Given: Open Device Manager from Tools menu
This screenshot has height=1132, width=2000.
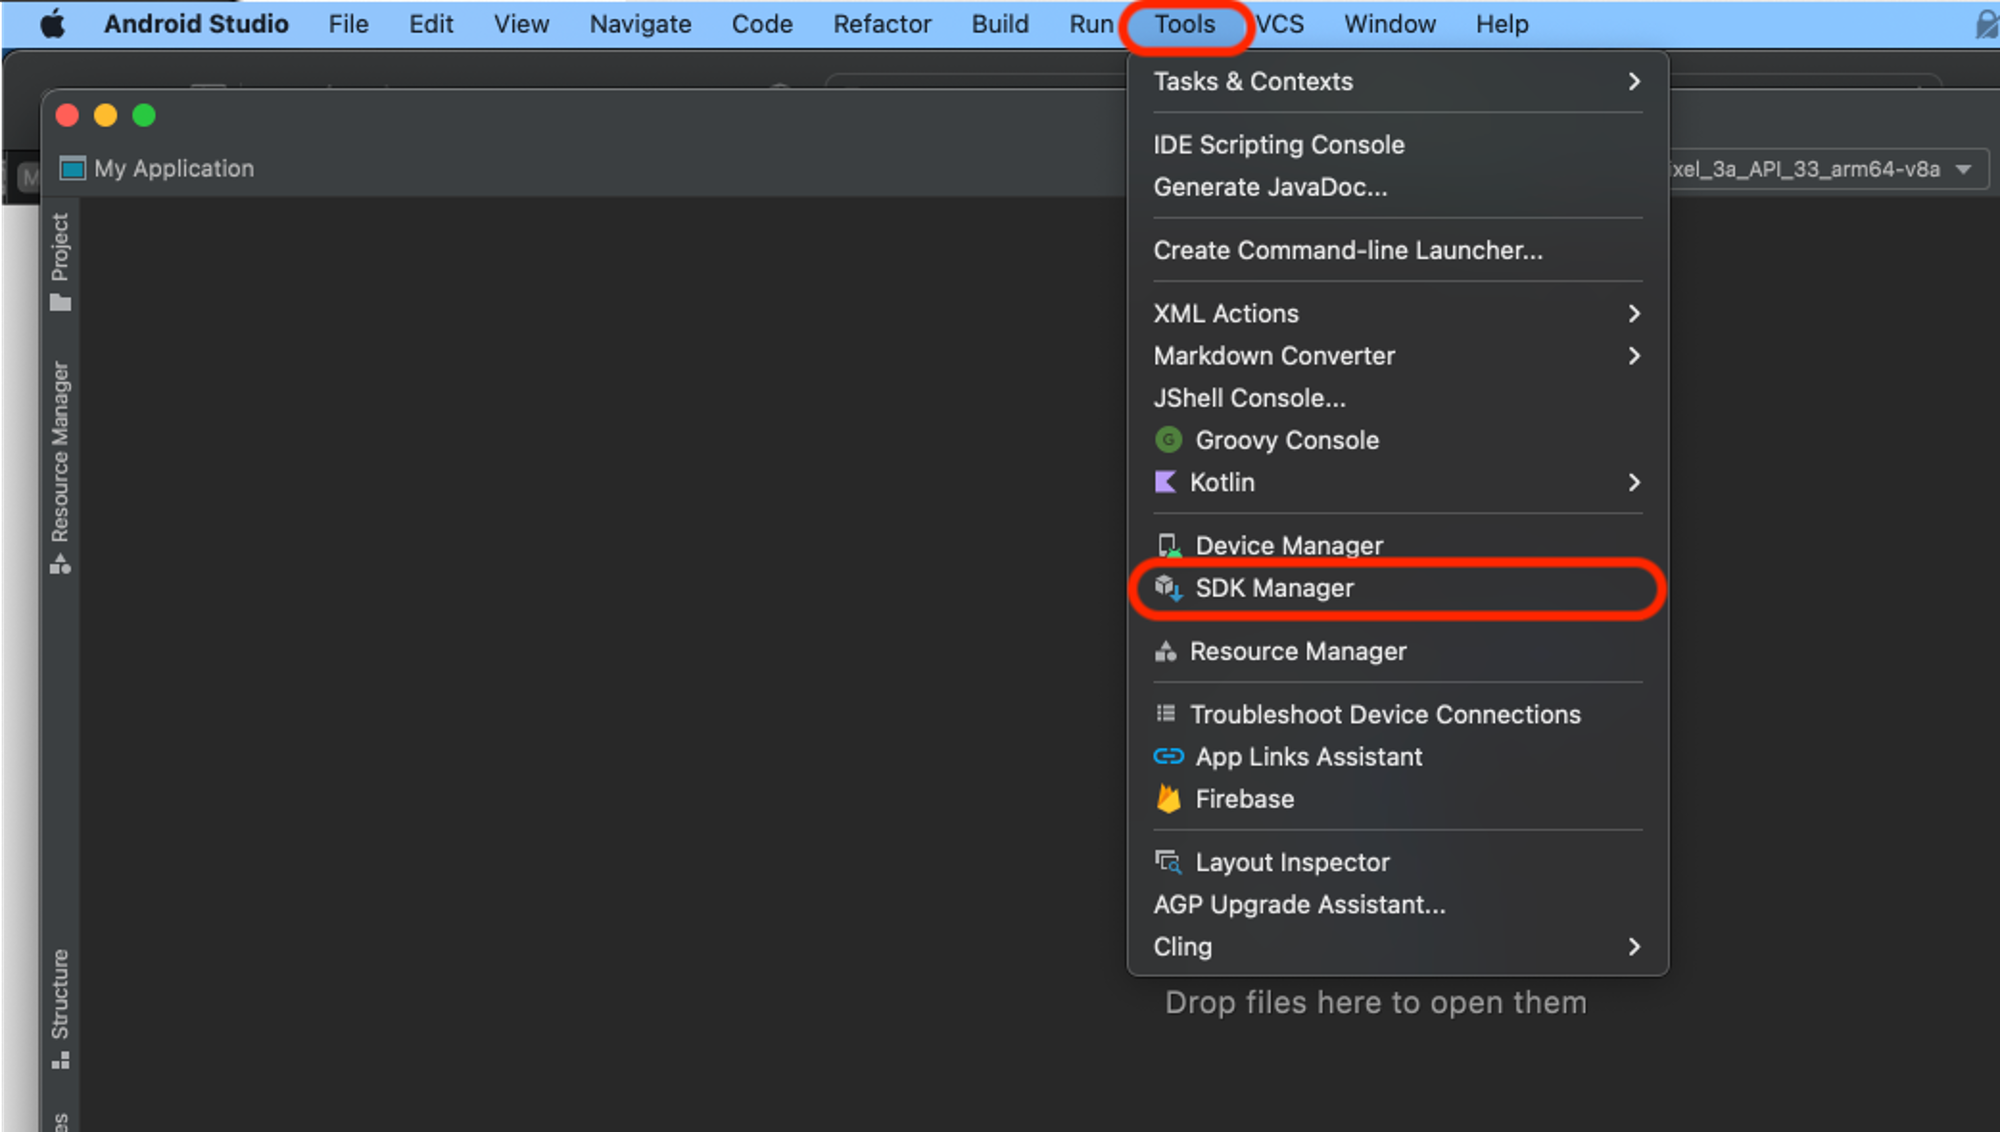Looking at the screenshot, I should (1398, 546).
